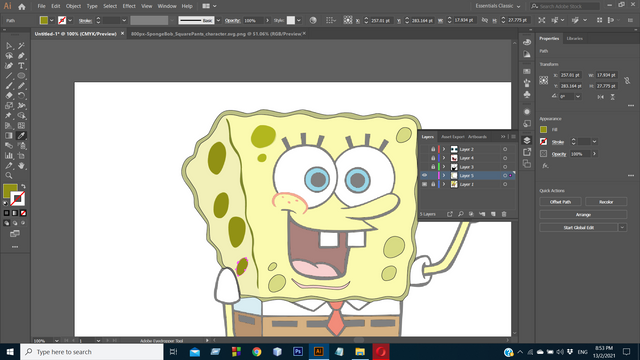Click Layer 1 target circle
This screenshot has height=360, width=640.
(x=505, y=184)
